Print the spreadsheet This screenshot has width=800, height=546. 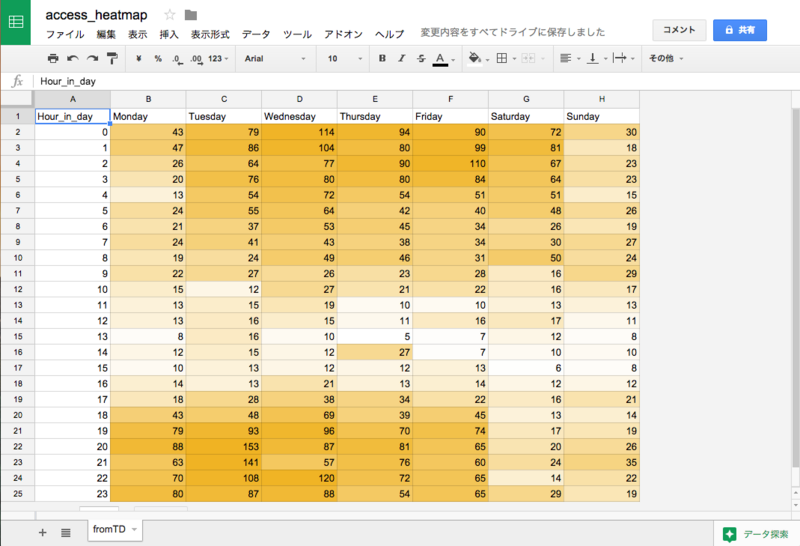click(x=53, y=58)
